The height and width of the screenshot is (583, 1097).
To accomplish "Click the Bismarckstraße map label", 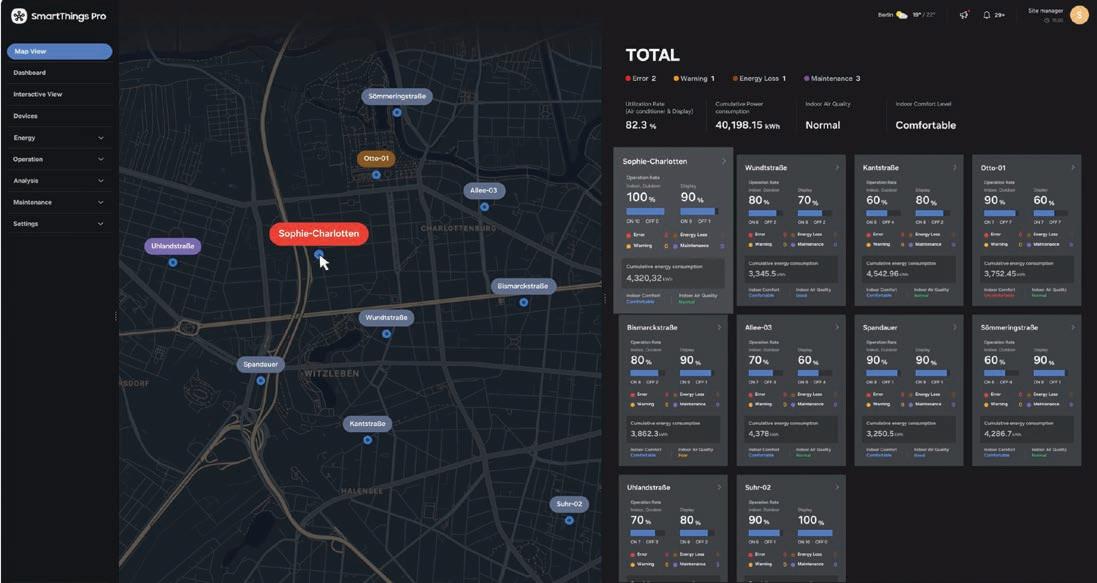I will 523,286.
